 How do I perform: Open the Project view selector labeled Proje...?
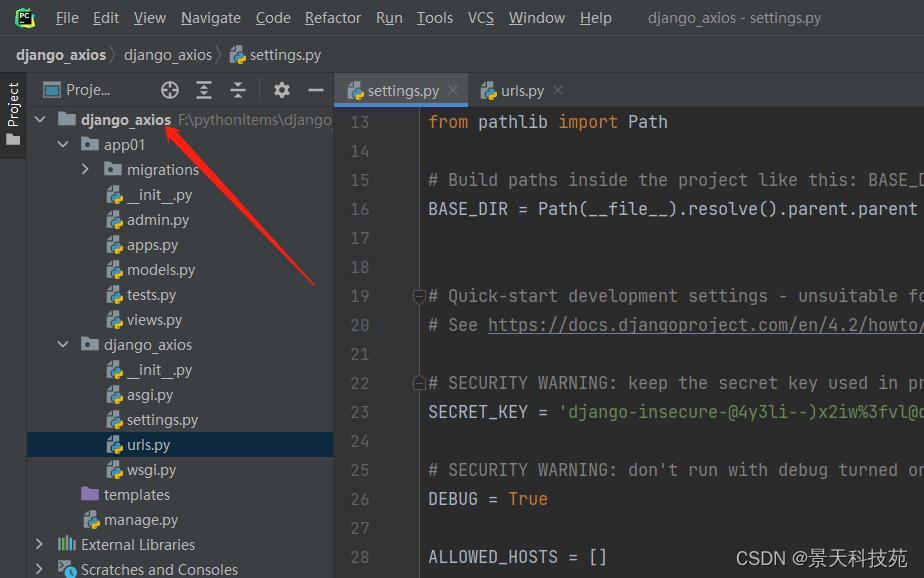point(77,90)
